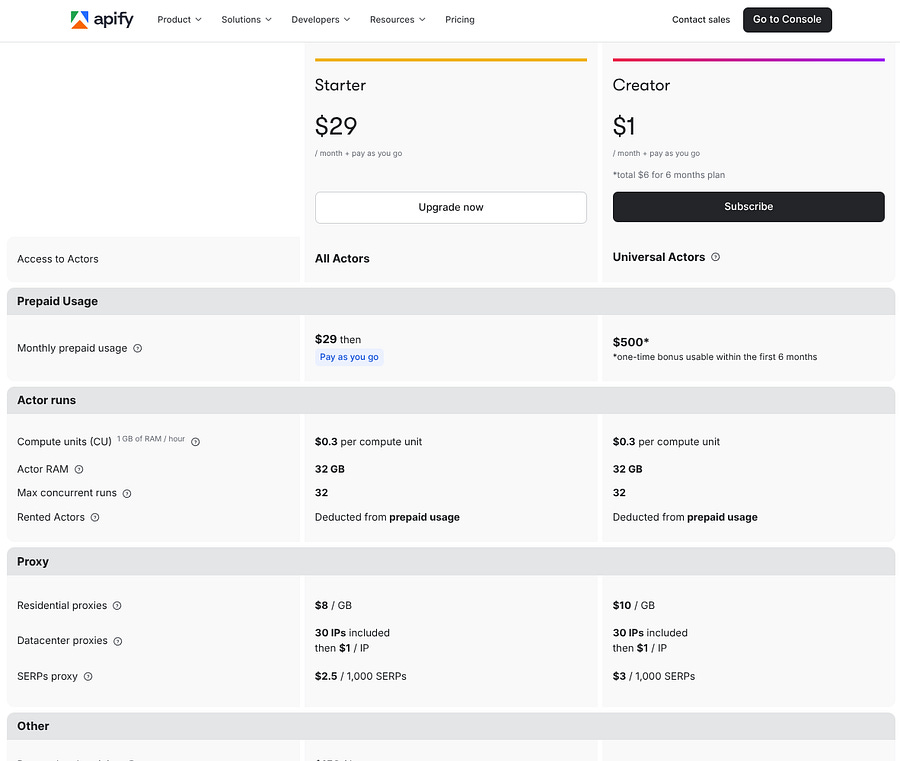
Task: Click the '*total $6 for 6 months plan' note
Action: [669, 175]
